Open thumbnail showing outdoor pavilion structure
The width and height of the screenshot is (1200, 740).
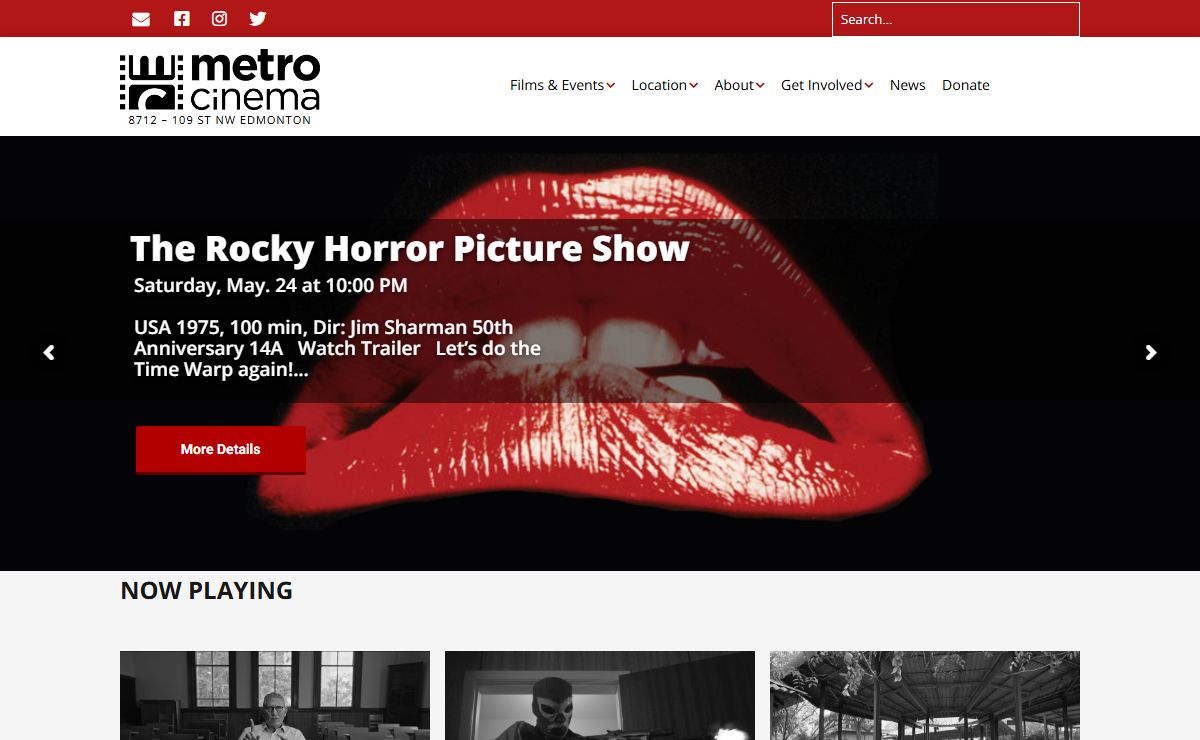tap(925, 696)
